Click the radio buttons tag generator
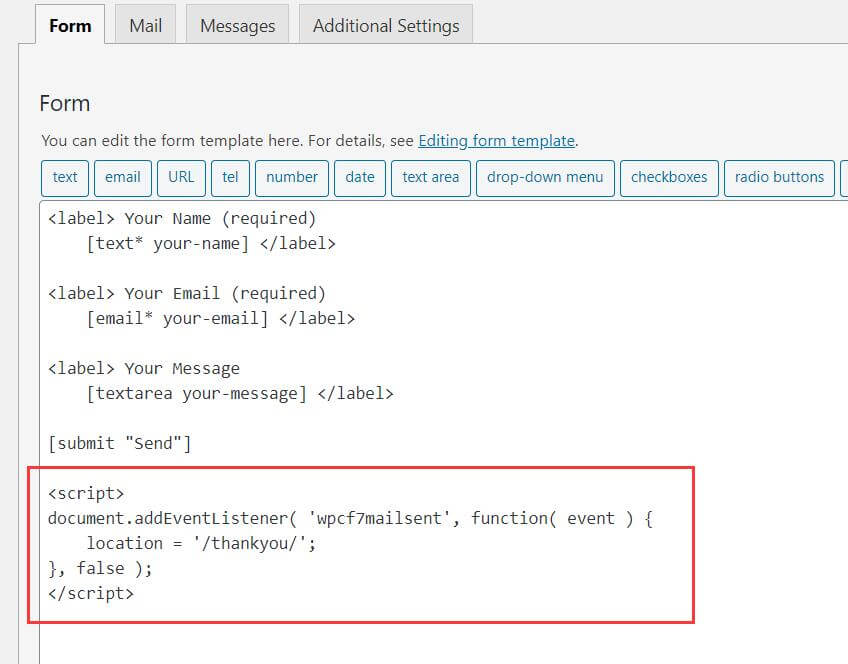848x664 pixels. [x=779, y=177]
